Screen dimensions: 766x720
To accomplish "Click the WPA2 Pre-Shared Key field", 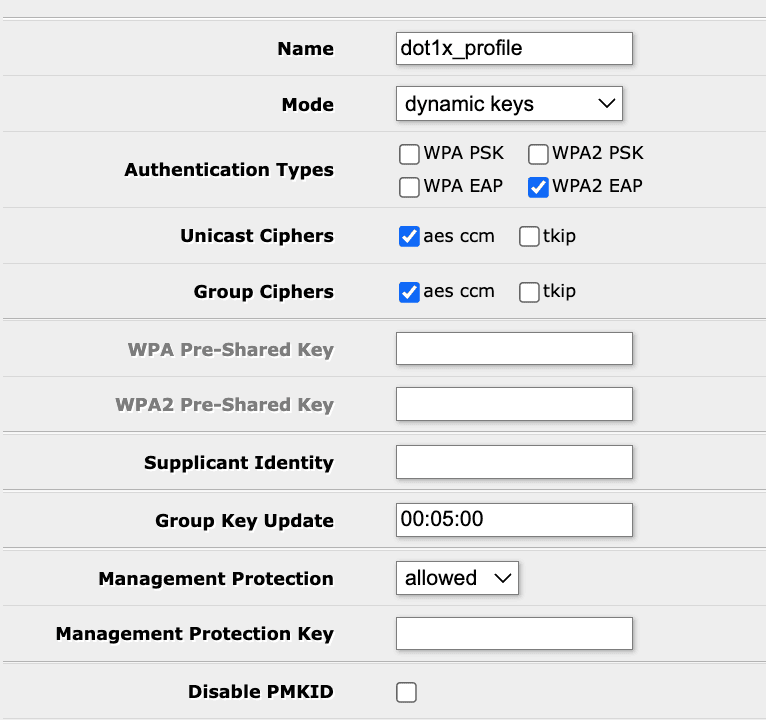I will [x=514, y=404].
